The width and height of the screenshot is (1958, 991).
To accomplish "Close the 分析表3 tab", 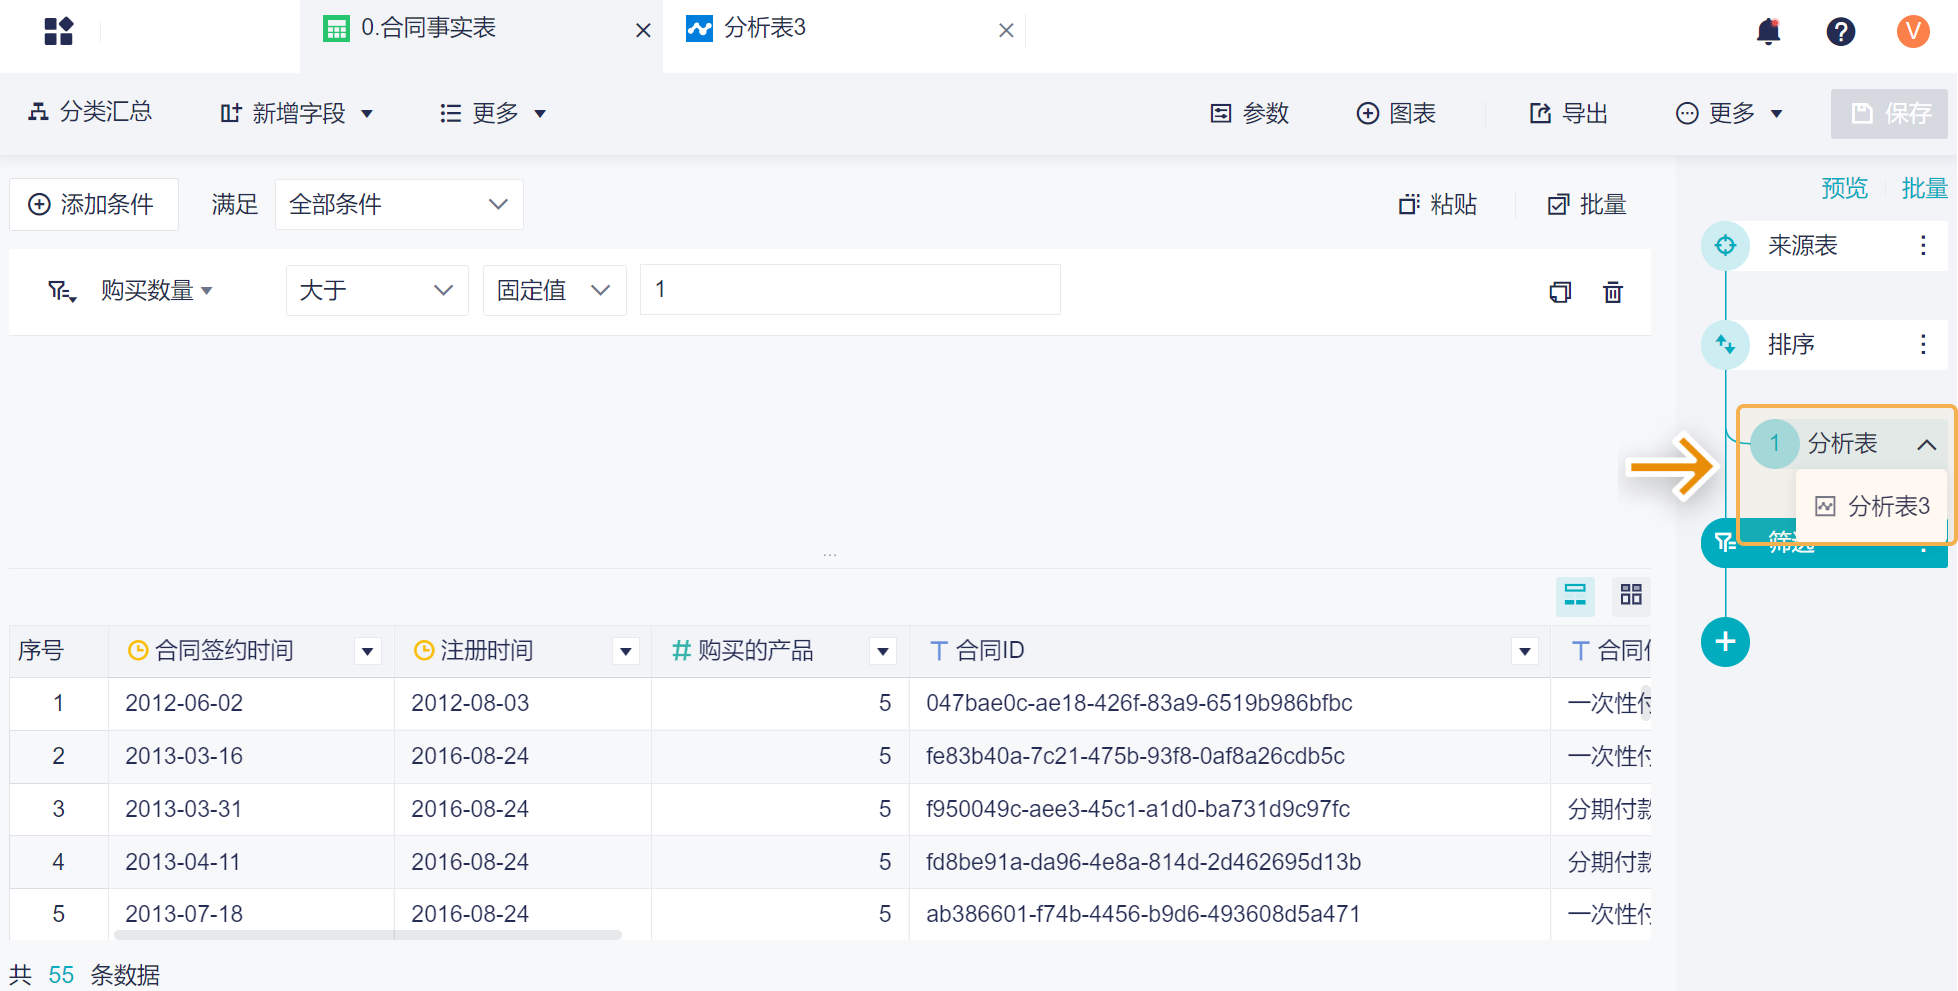I will point(1006,30).
